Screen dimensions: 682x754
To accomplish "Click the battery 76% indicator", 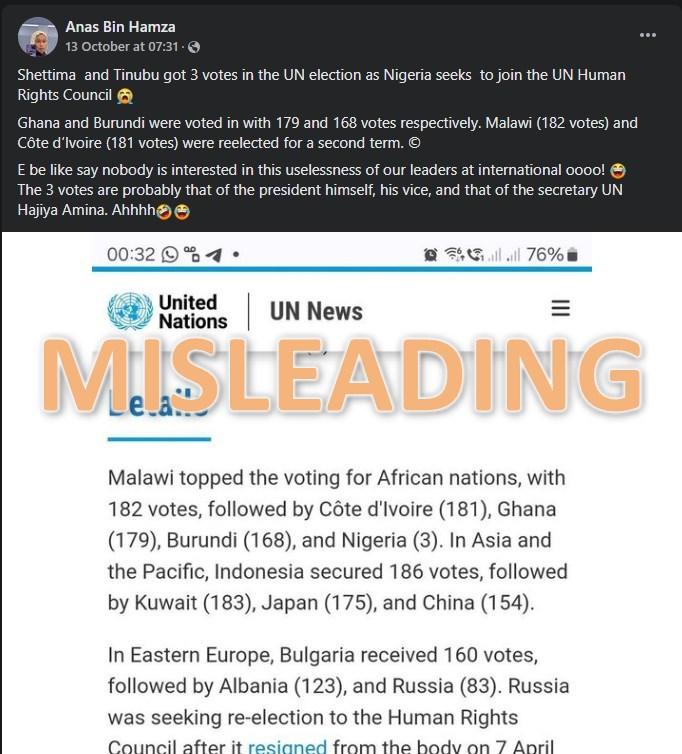I will click(552, 254).
